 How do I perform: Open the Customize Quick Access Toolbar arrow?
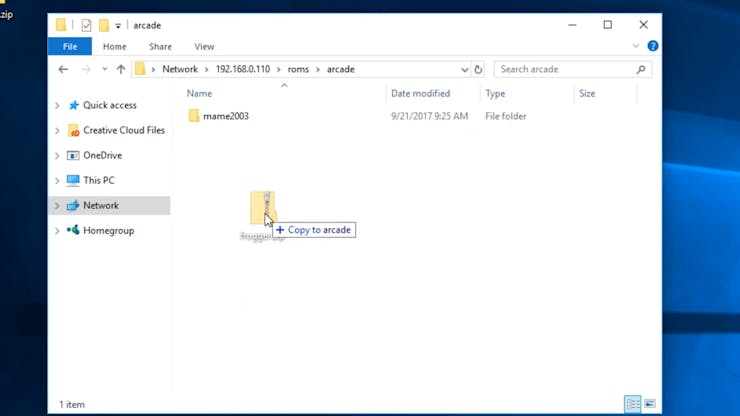(118, 26)
